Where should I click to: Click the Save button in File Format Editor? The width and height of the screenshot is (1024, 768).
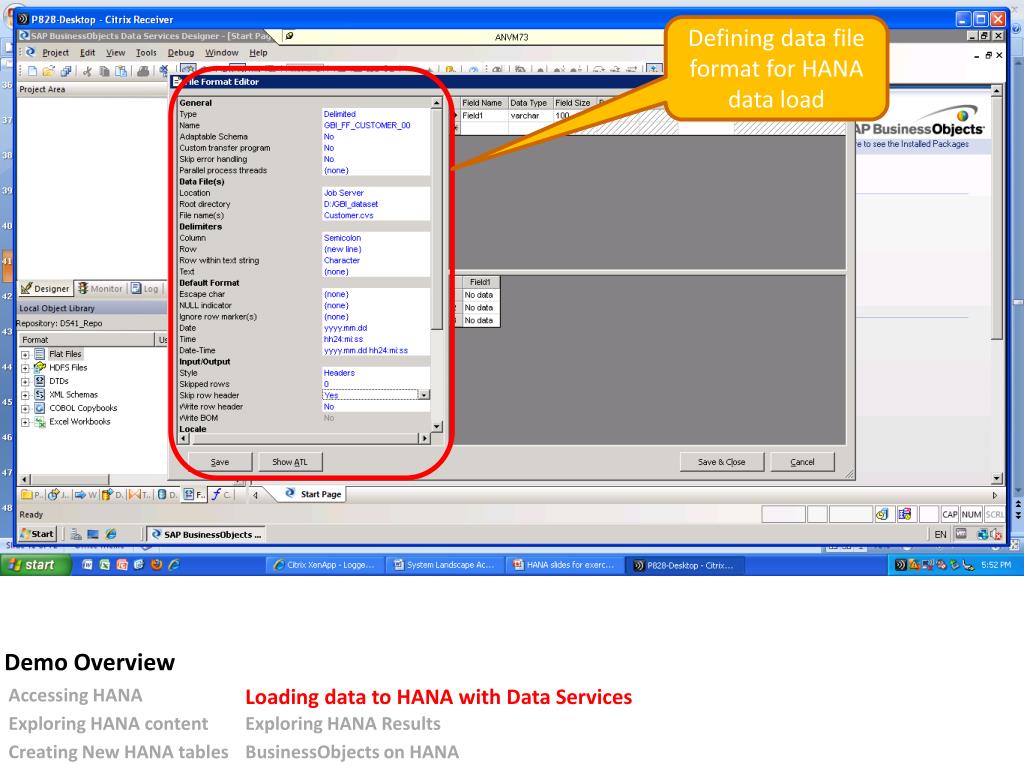click(x=220, y=462)
